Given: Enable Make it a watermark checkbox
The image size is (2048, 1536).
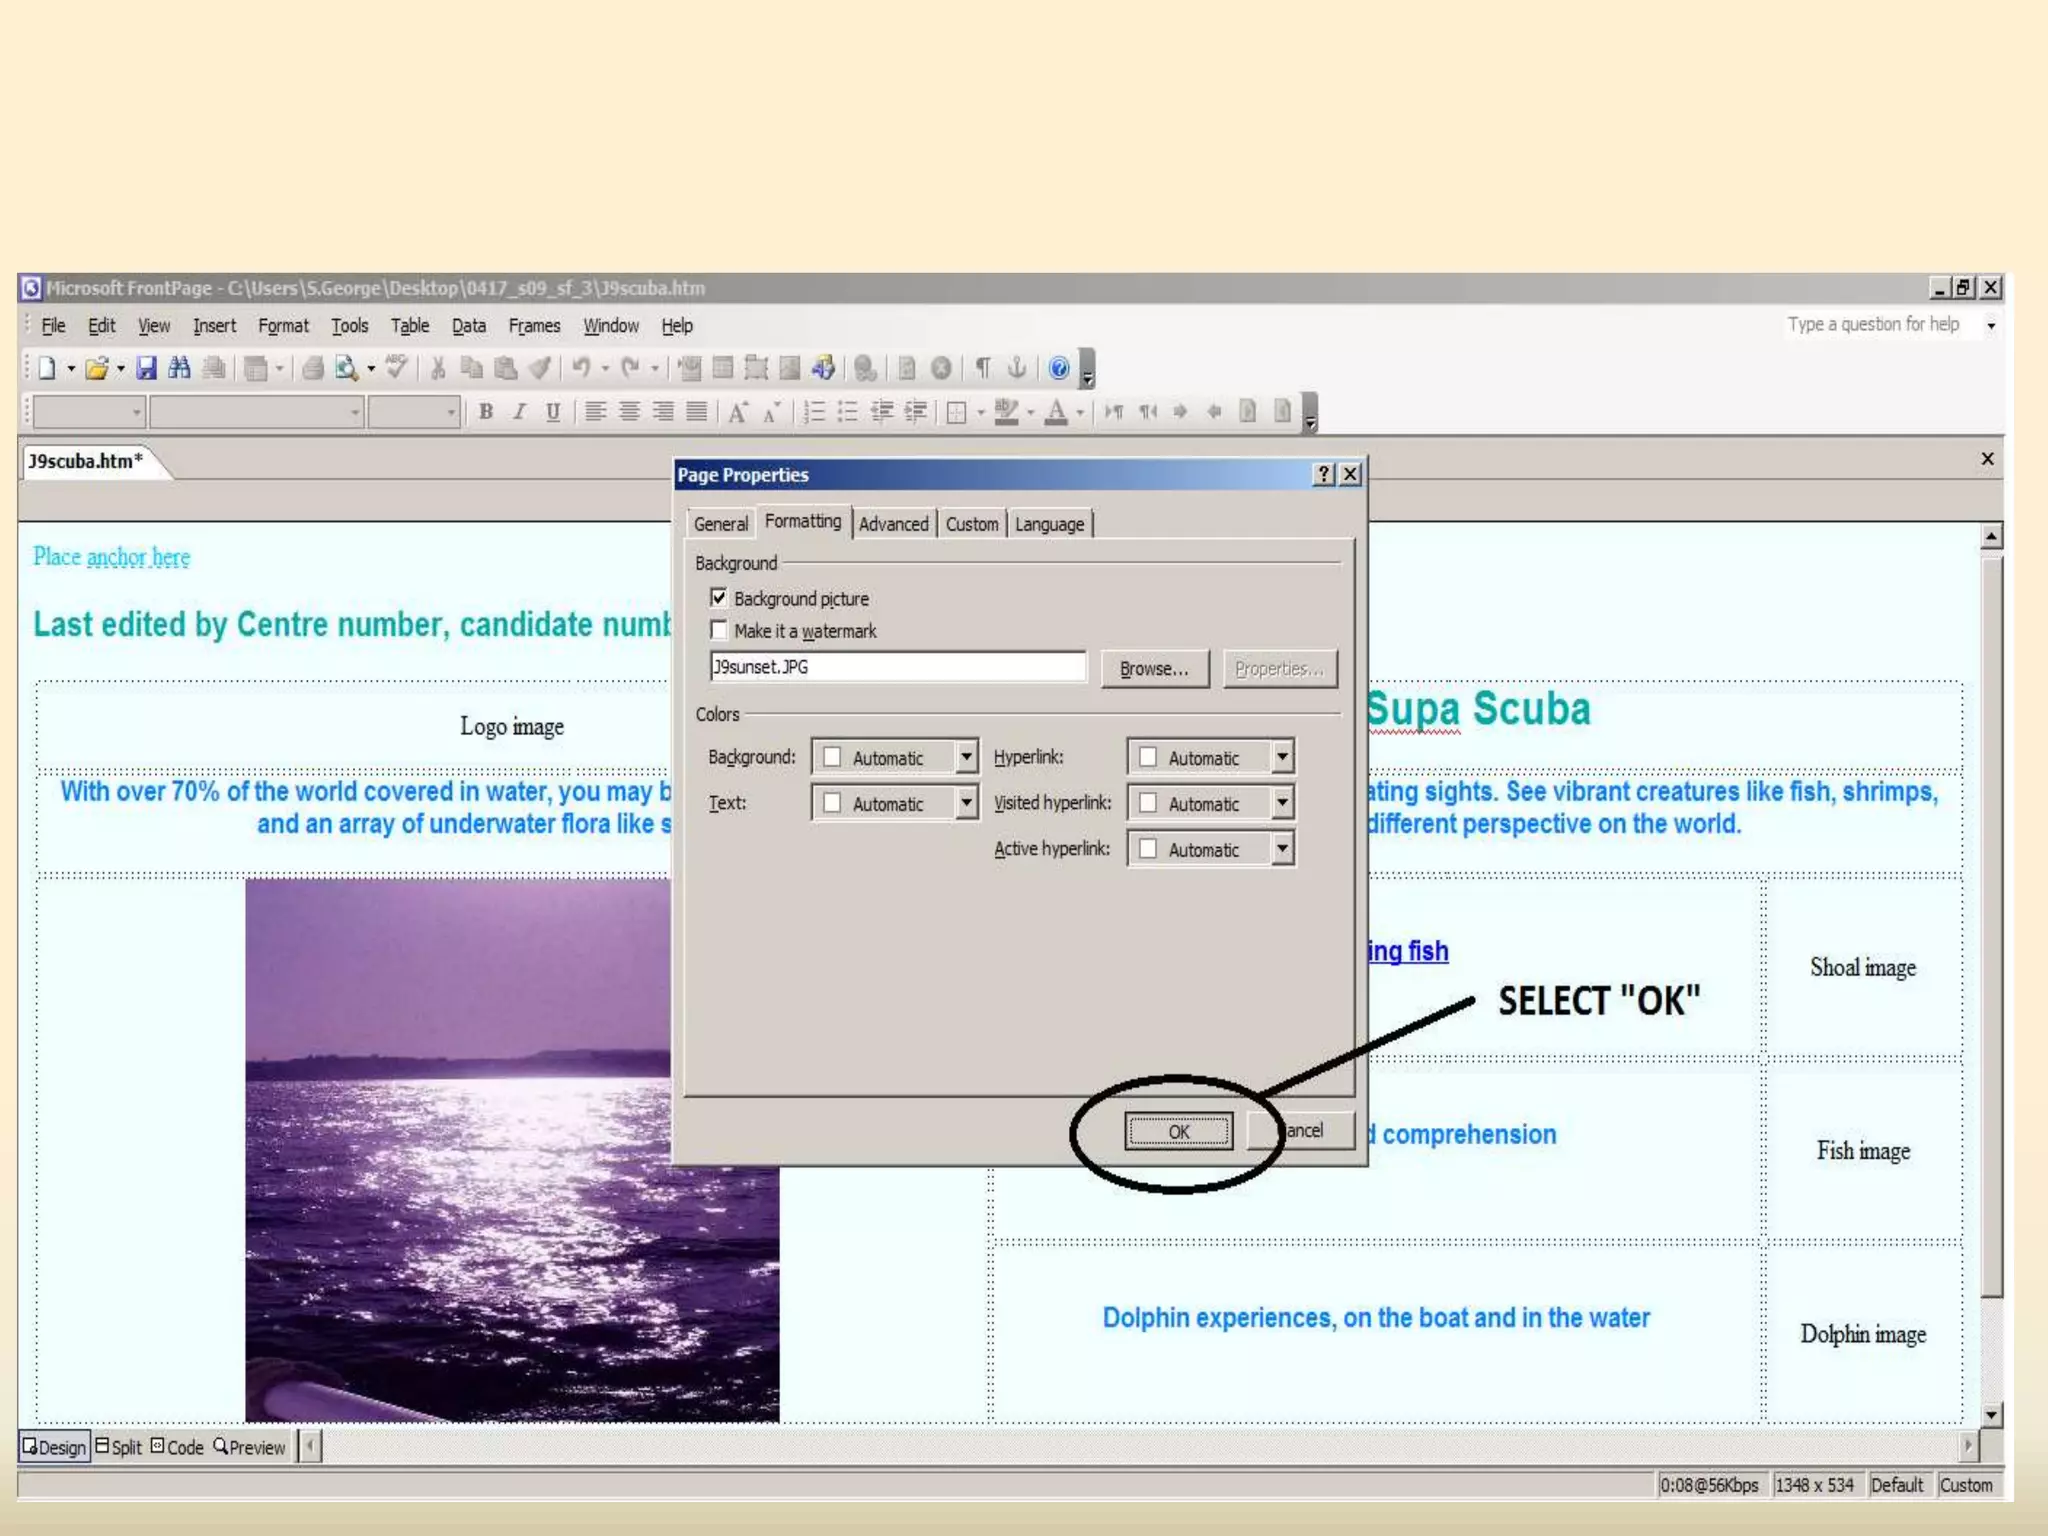Looking at the screenshot, I should tap(718, 630).
